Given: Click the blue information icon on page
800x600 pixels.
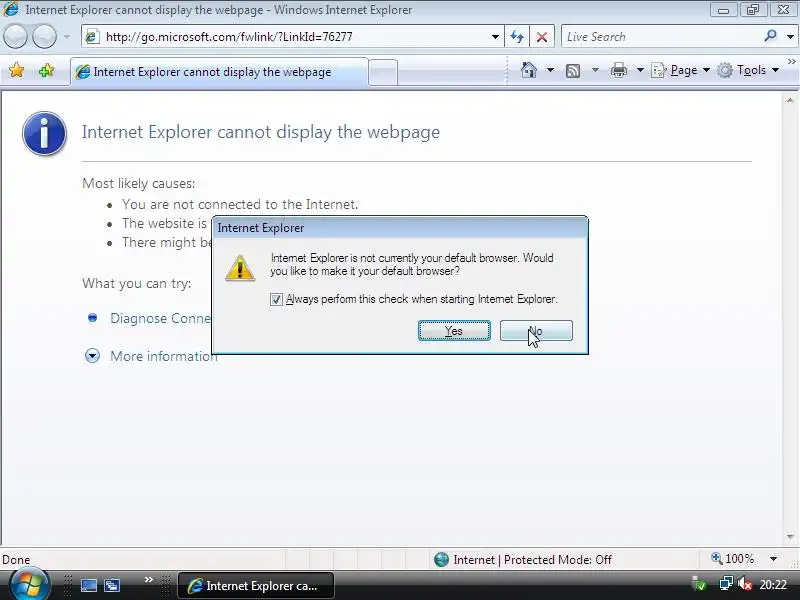Looking at the screenshot, I should pos(44,133).
